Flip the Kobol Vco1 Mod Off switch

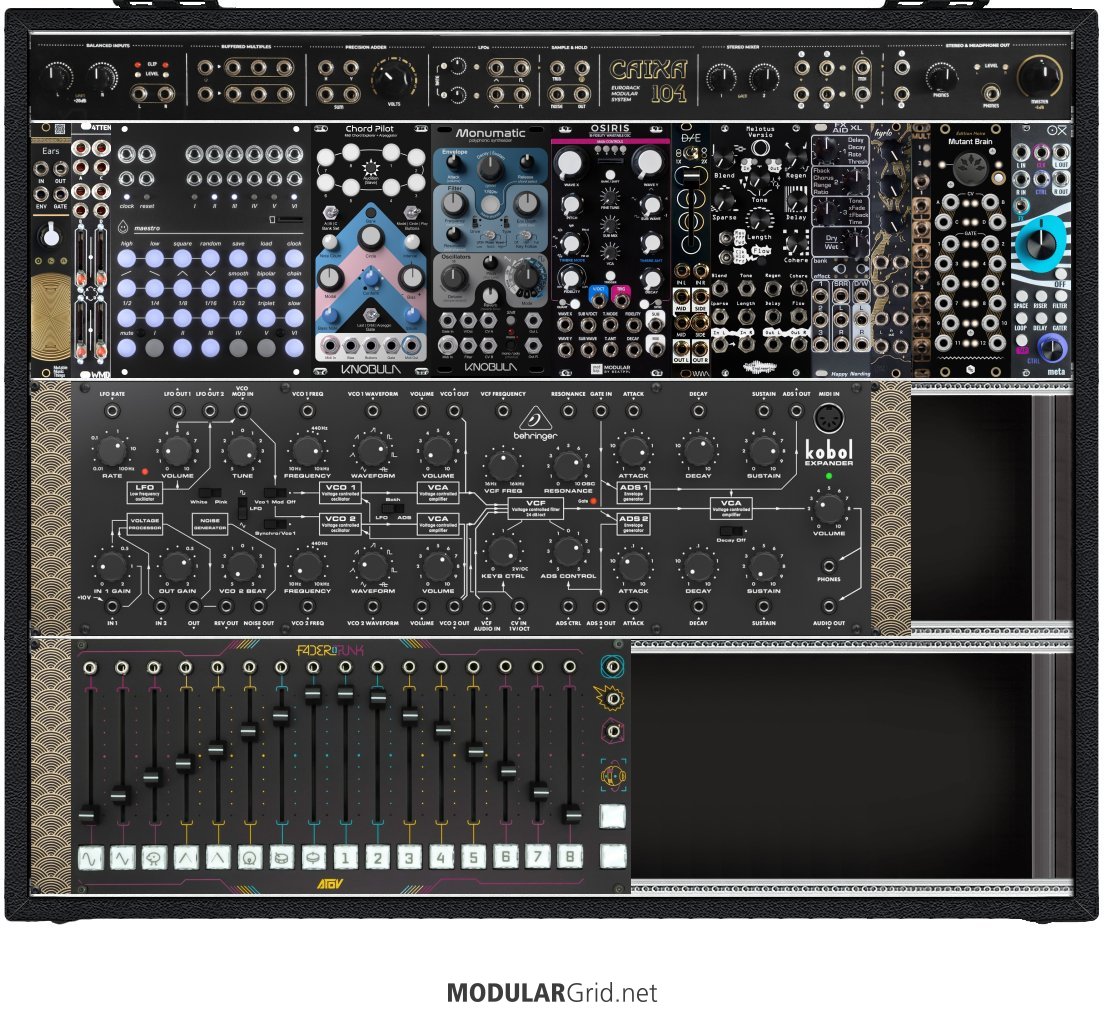point(275,492)
